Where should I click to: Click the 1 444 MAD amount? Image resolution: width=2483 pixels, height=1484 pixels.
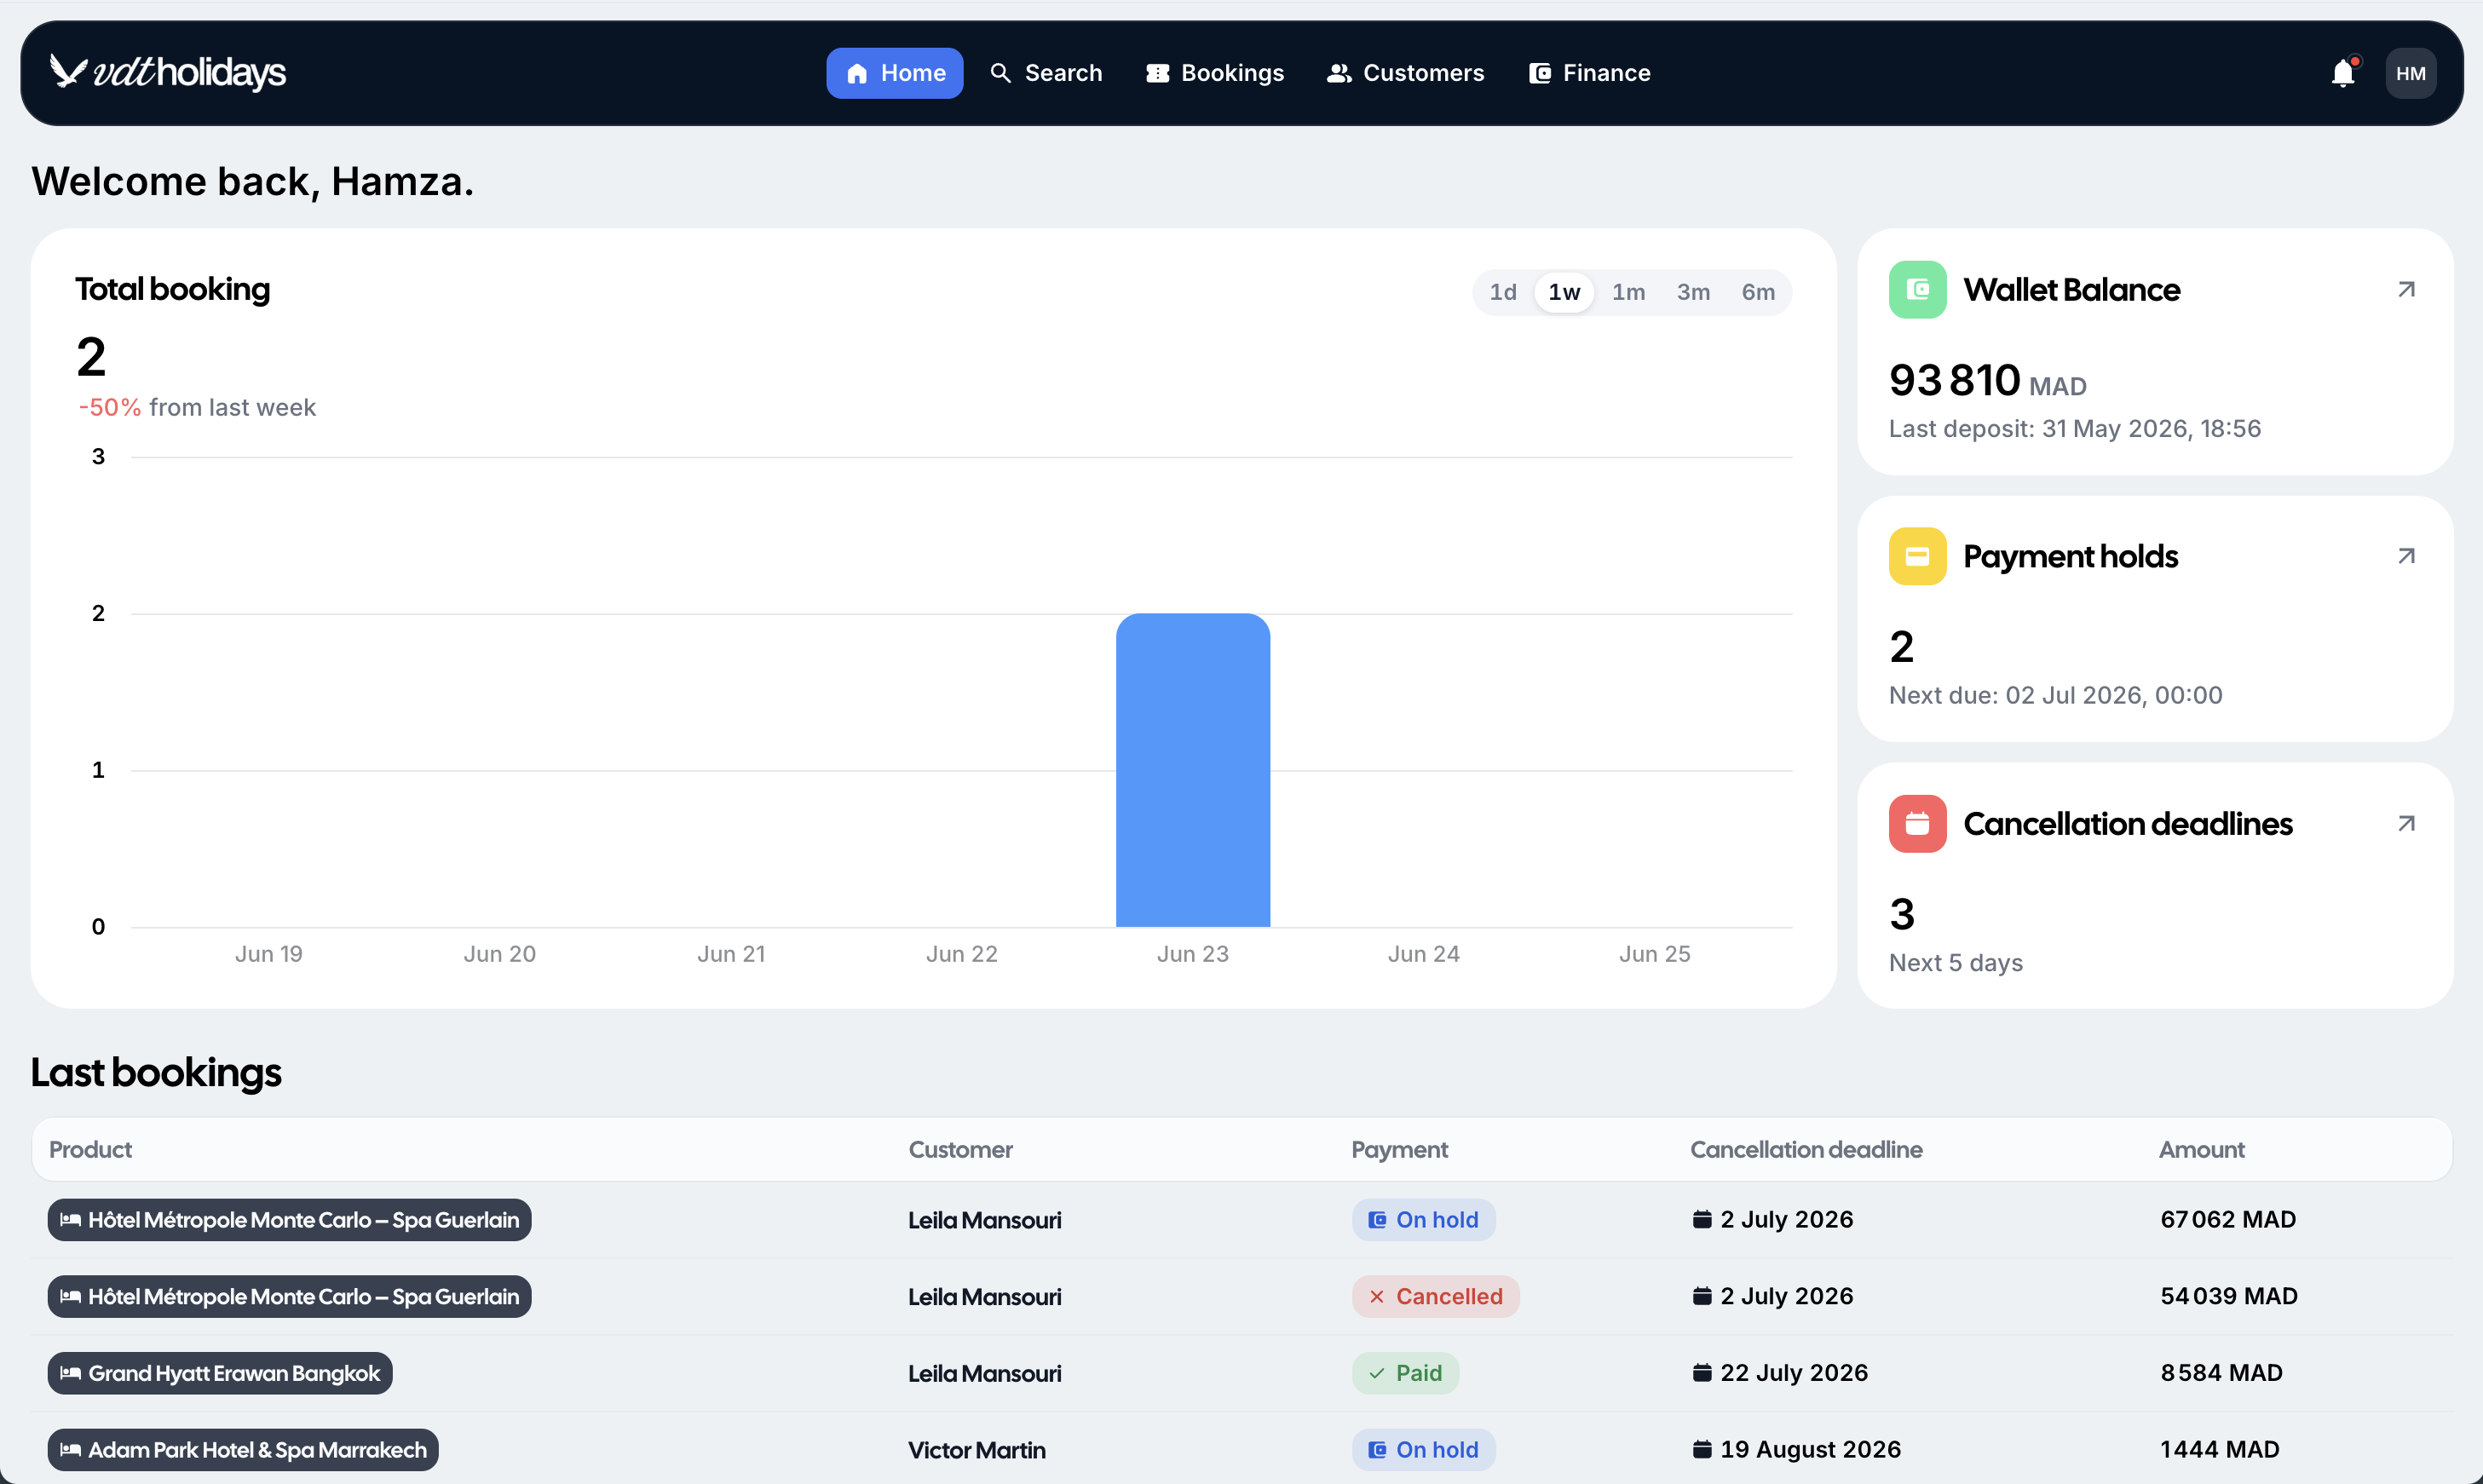tap(2219, 1450)
